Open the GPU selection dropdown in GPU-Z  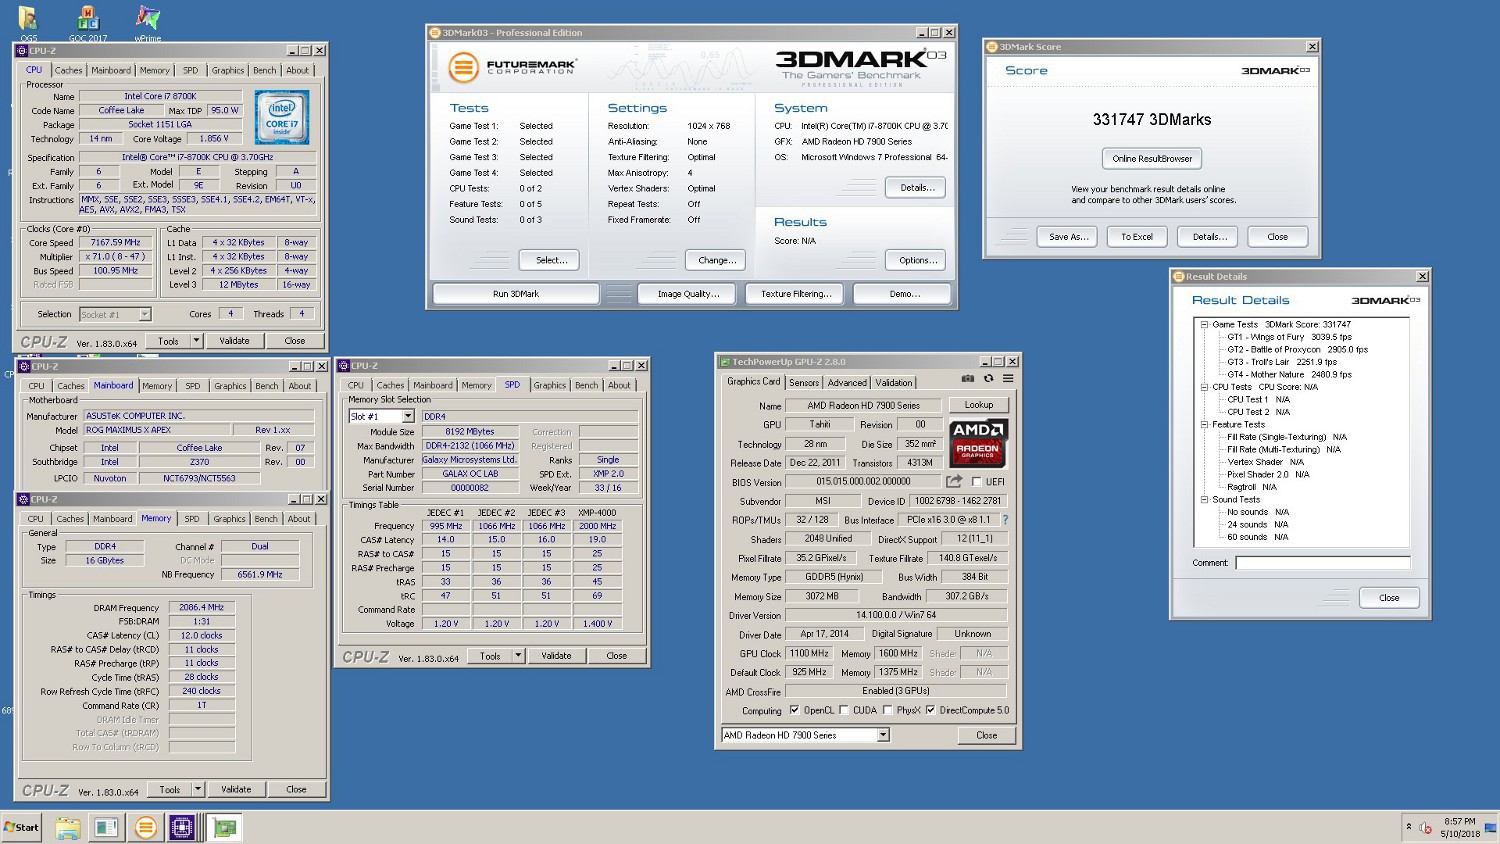tap(882, 735)
